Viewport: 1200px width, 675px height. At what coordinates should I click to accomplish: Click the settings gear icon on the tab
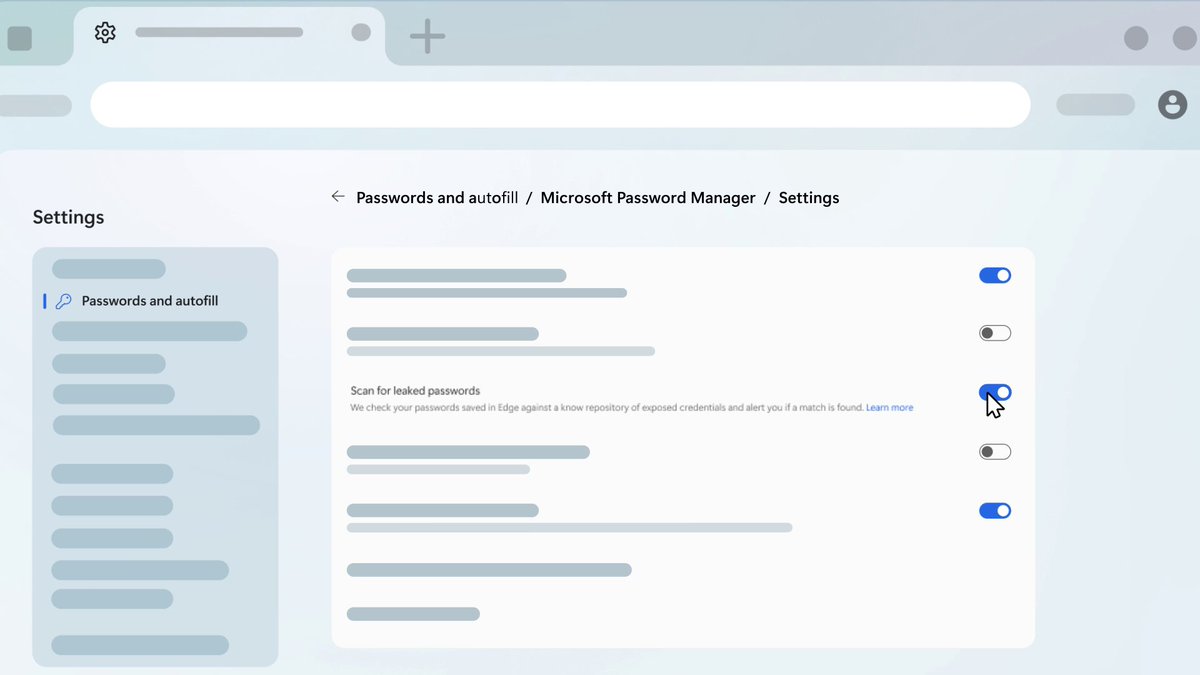(105, 33)
